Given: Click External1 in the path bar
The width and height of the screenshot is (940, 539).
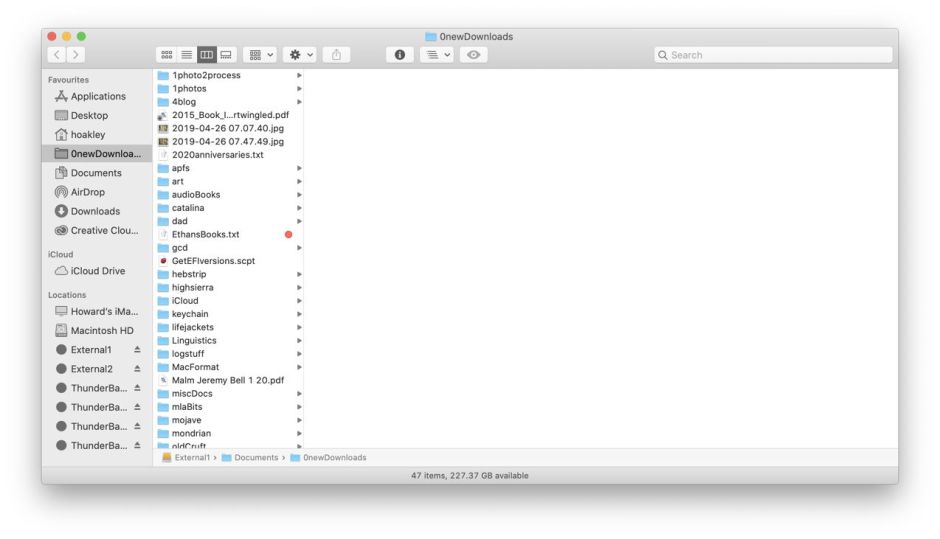Looking at the screenshot, I should coord(192,457).
